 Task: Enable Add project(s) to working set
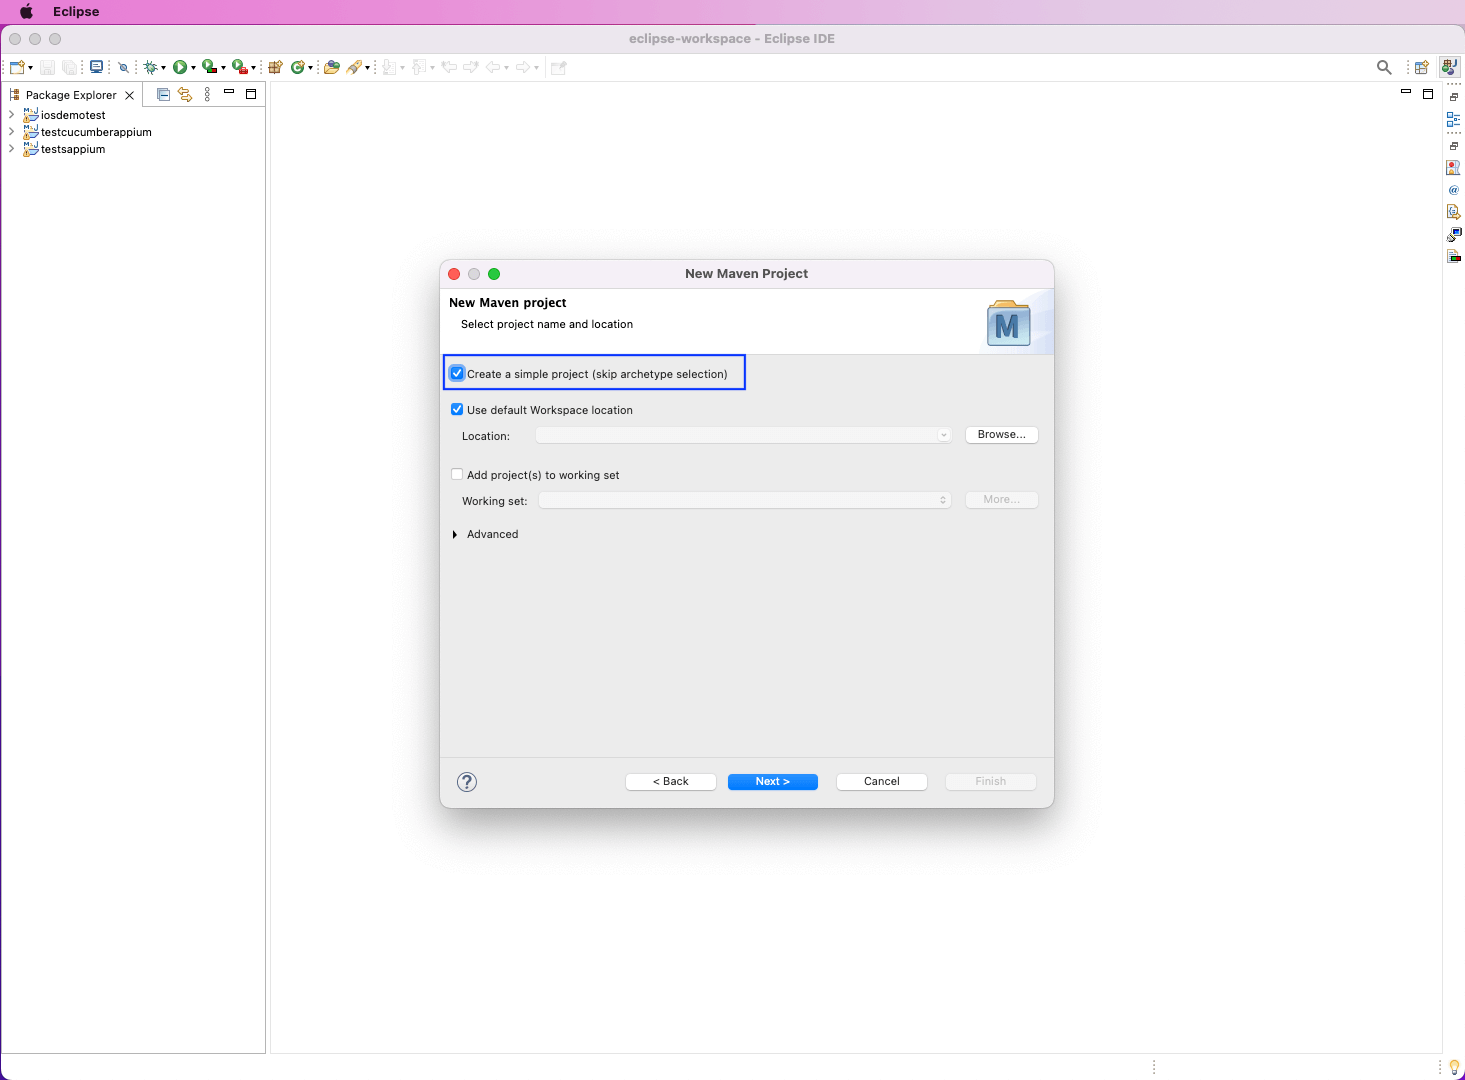pyautogui.click(x=457, y=475)
